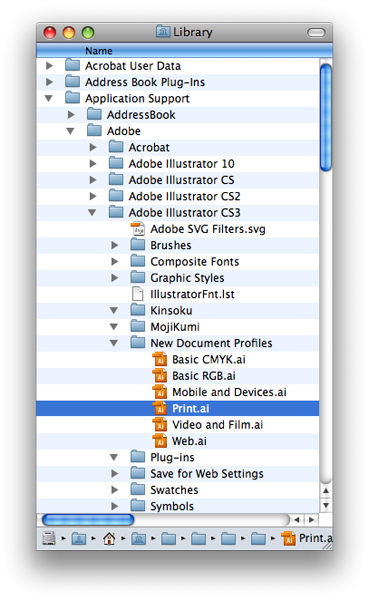
Task: Expand the Swatches folder triangle
Action: [114, 490]
